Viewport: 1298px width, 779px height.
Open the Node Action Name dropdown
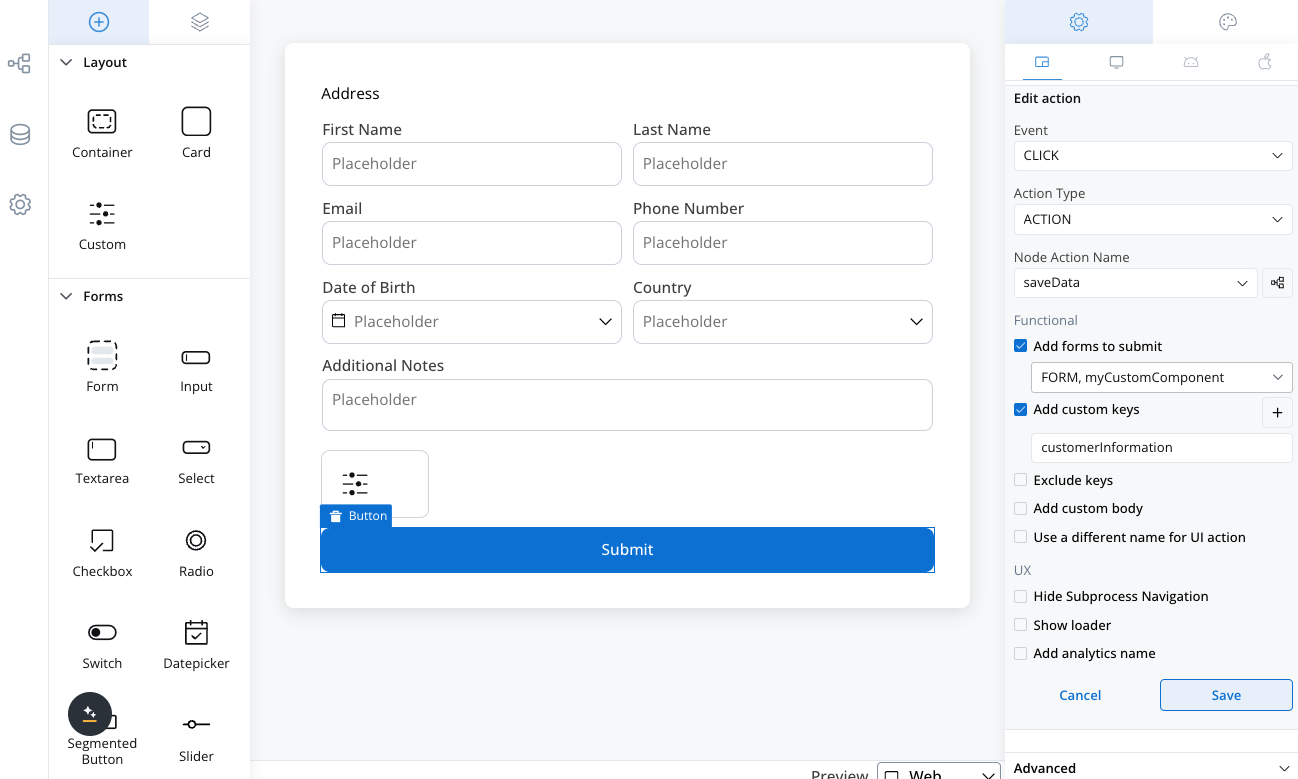point(1135,283)
